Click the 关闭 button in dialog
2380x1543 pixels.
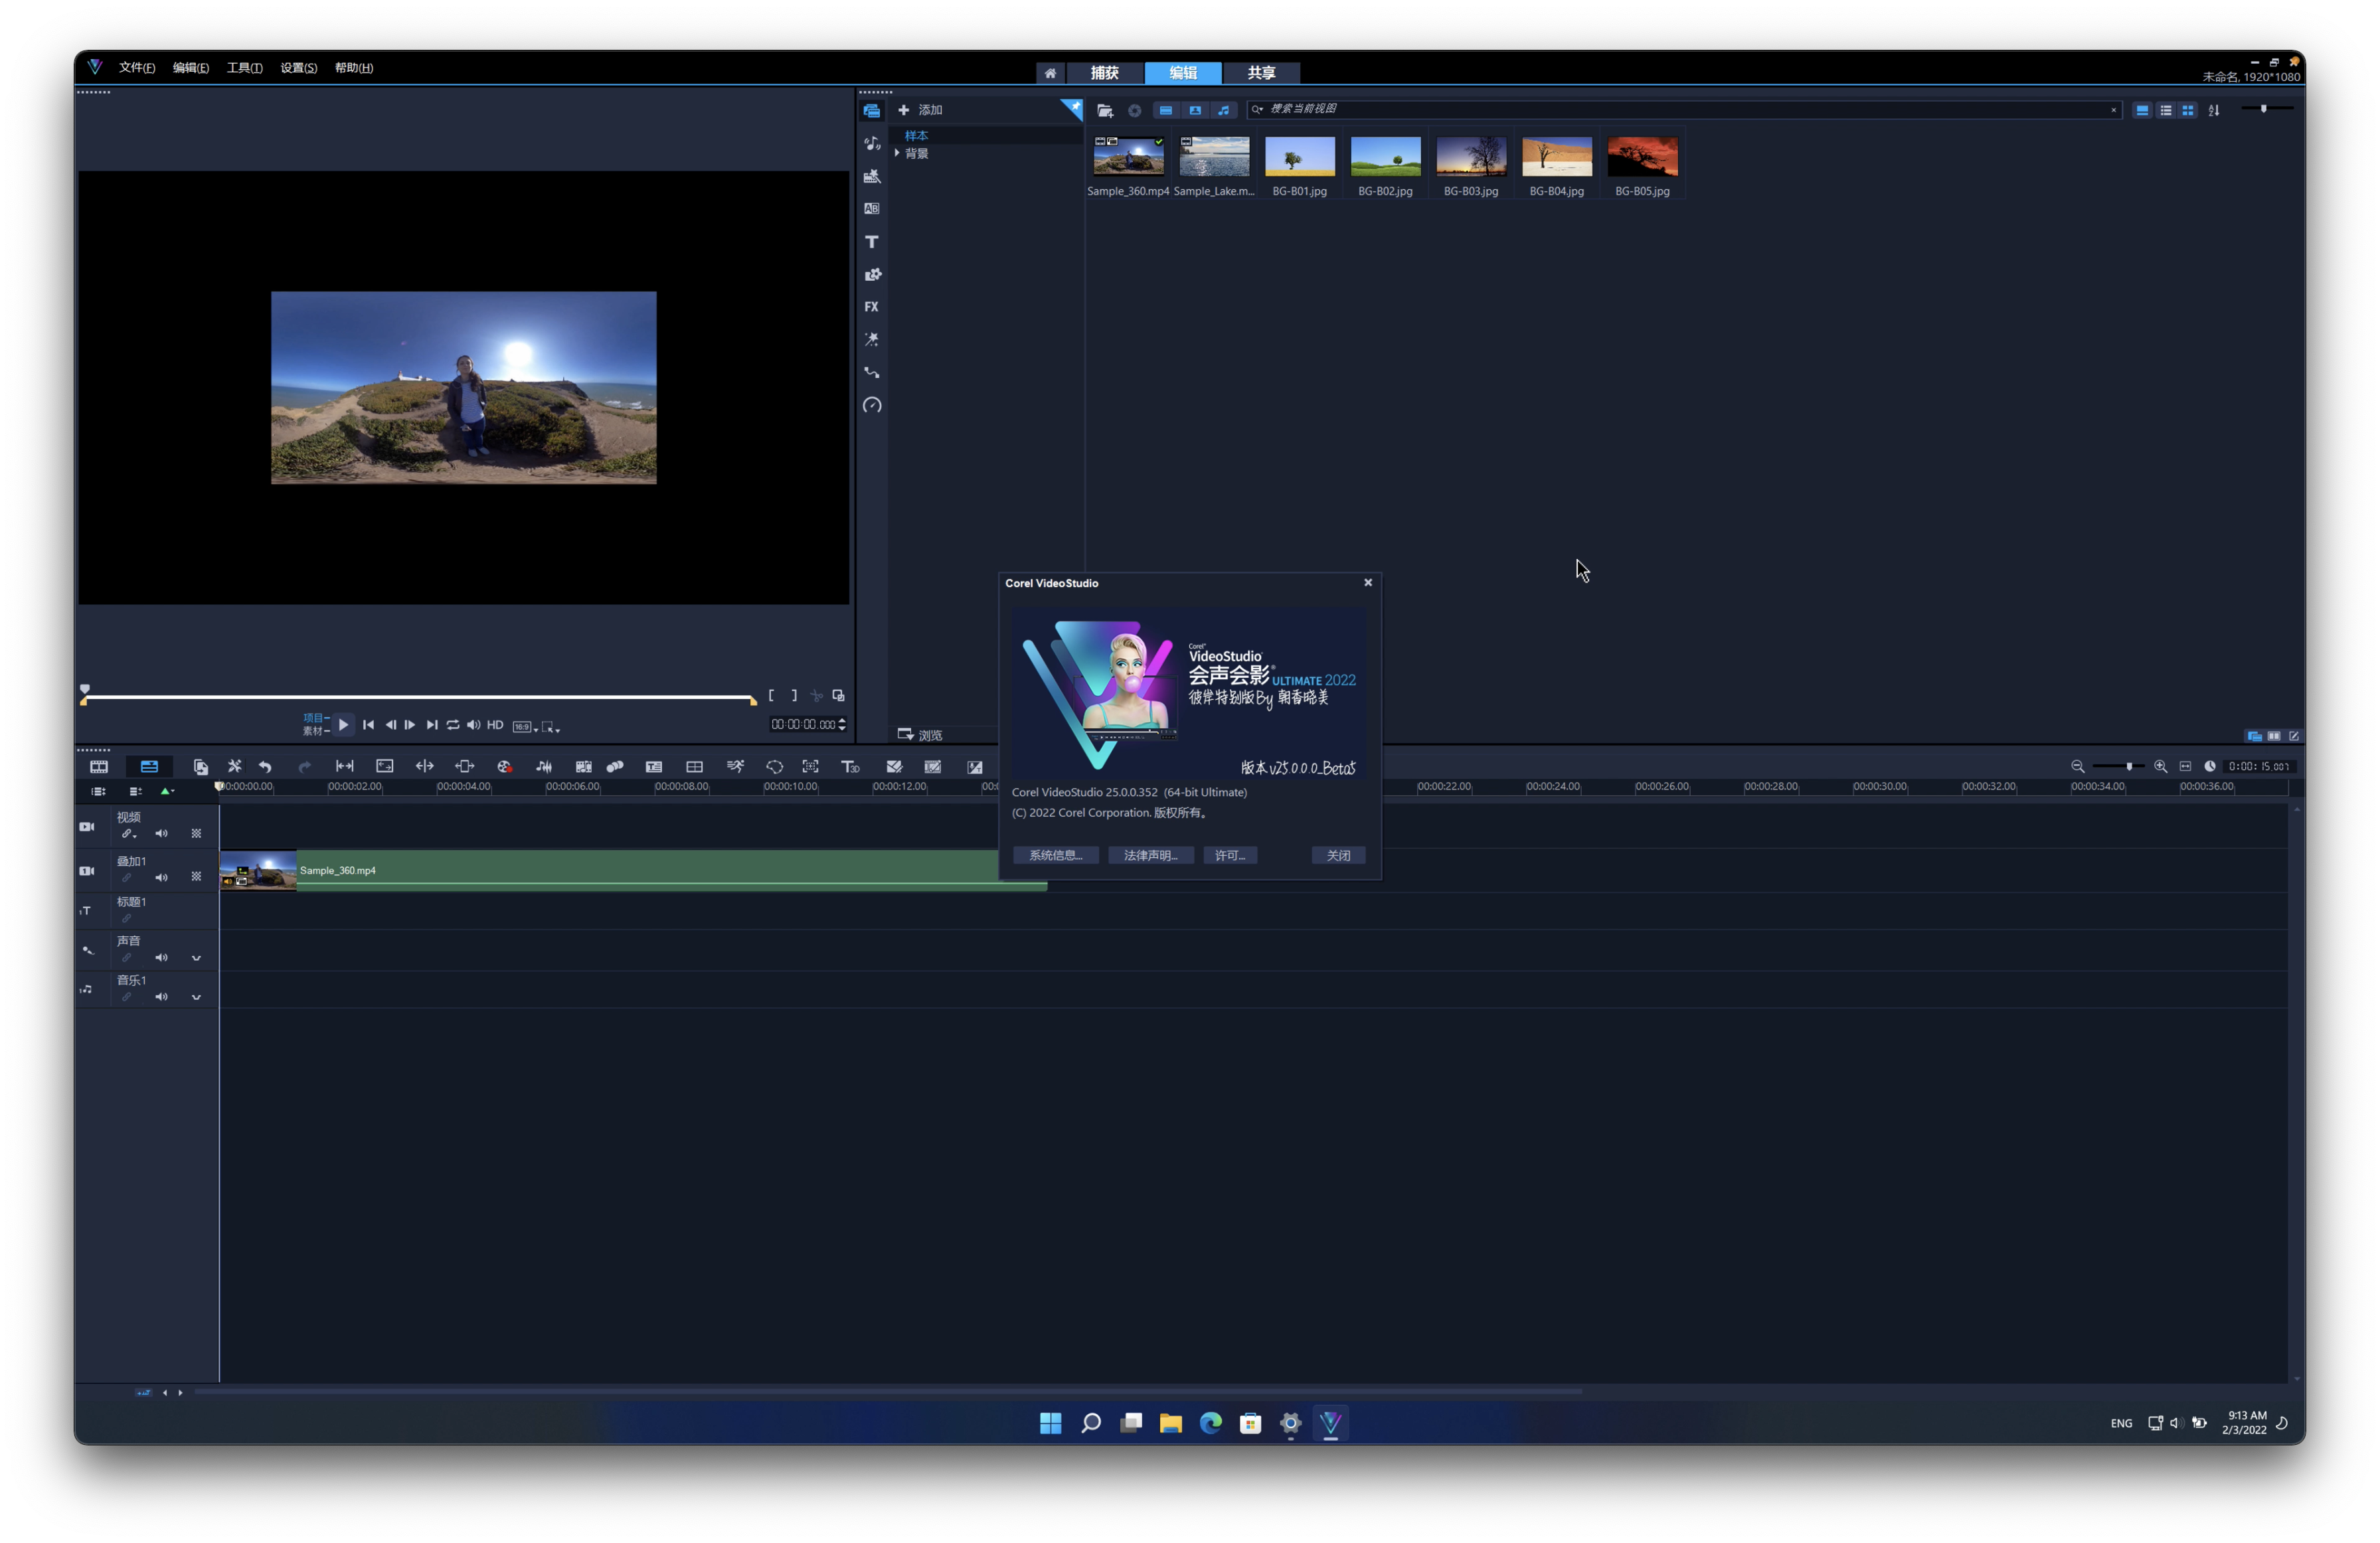(x=1338, y=855)
